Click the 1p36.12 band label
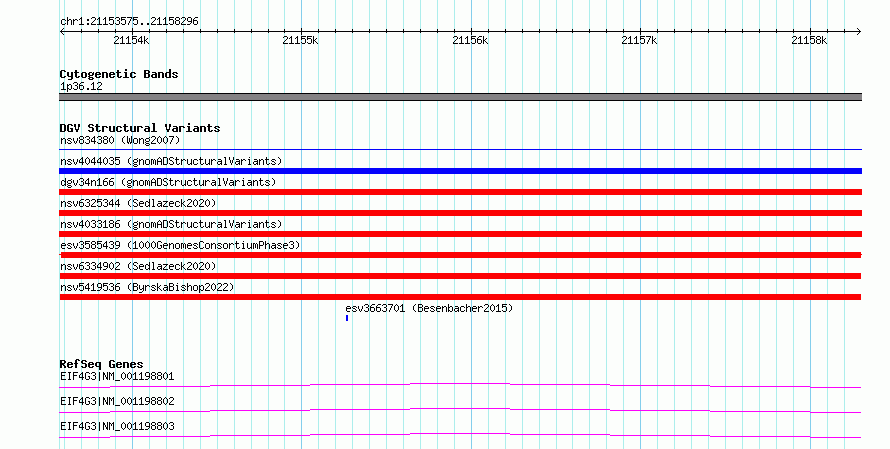Screen dimensions: 890x449 [81, 86]
